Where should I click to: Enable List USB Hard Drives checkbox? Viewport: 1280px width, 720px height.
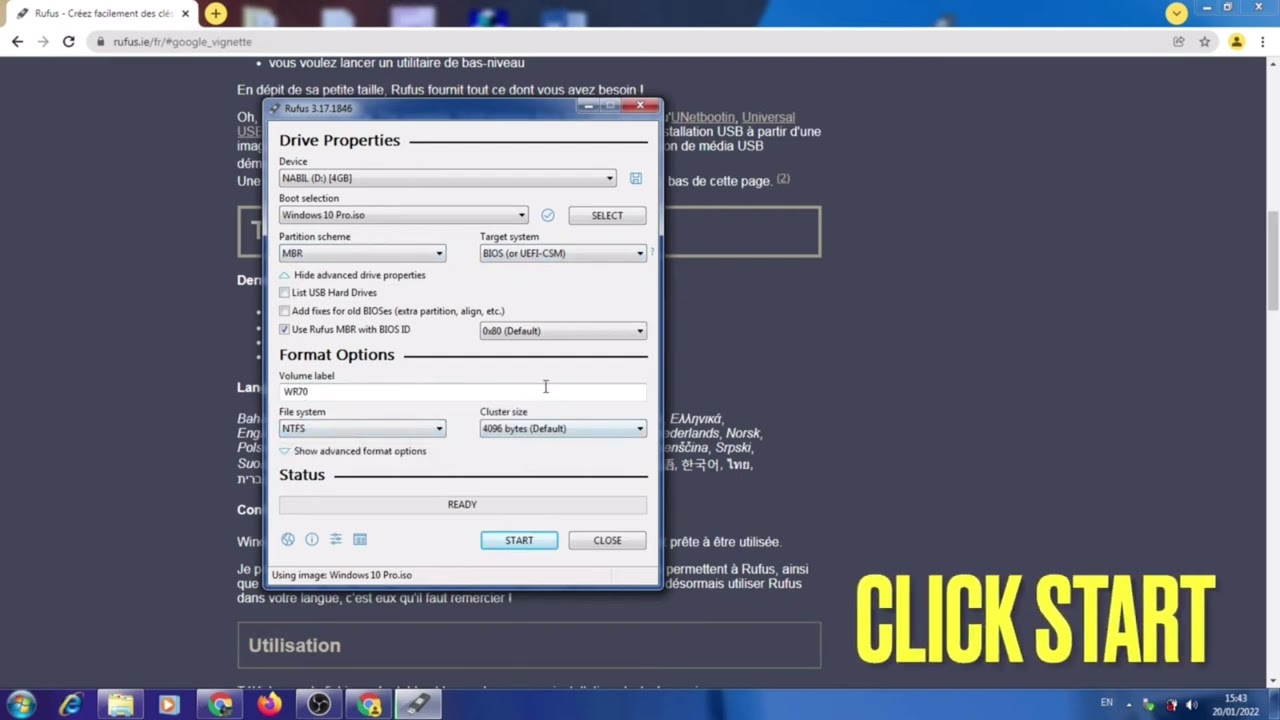click(x=285, y=293)
